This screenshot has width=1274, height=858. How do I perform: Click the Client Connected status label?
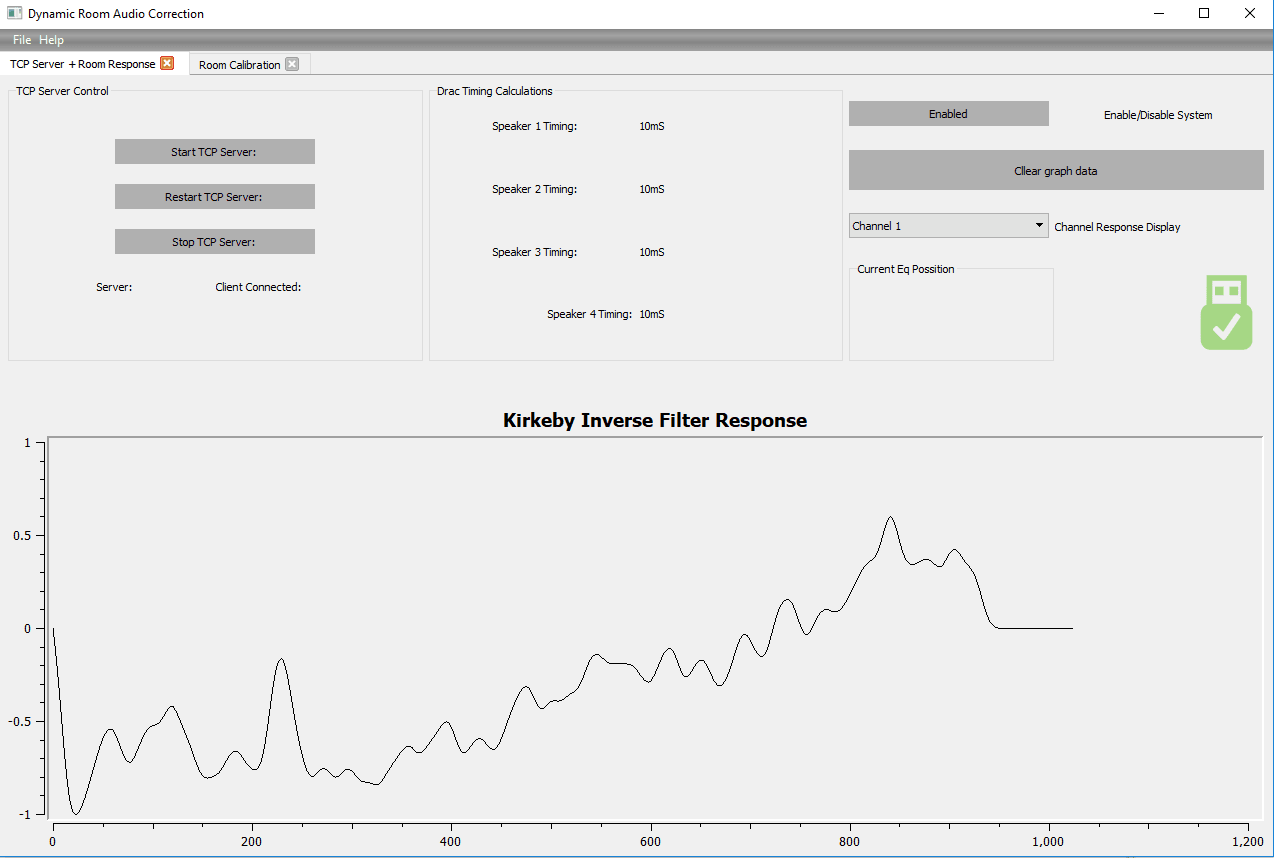(x=258, y=287)
